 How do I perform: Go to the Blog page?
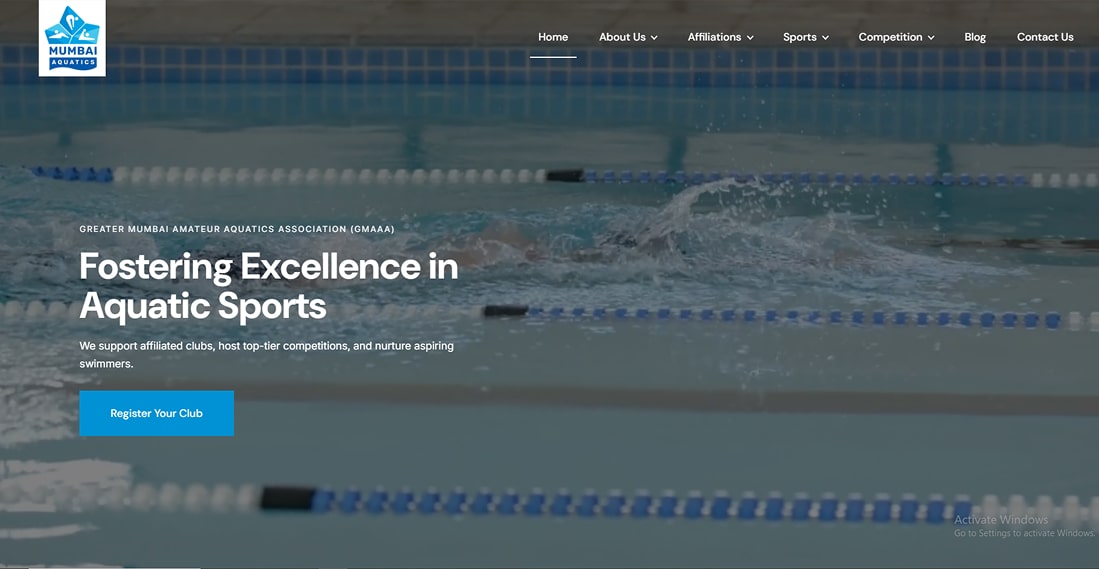975,37
